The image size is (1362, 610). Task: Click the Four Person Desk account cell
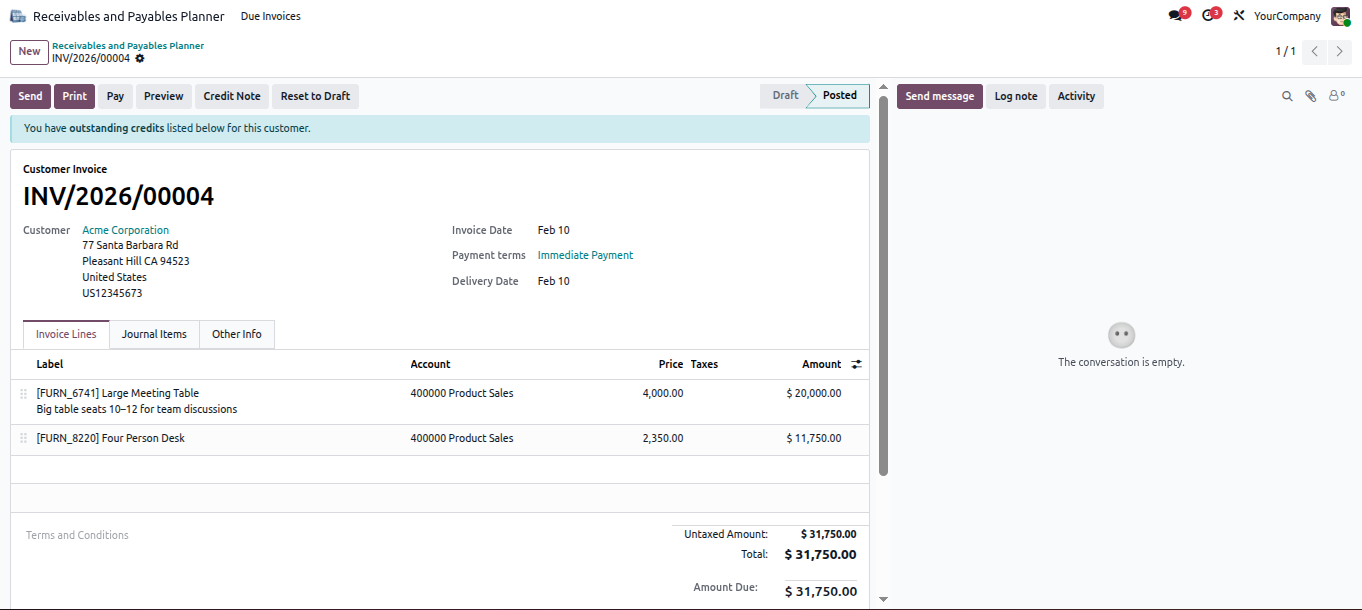point(462,438)
